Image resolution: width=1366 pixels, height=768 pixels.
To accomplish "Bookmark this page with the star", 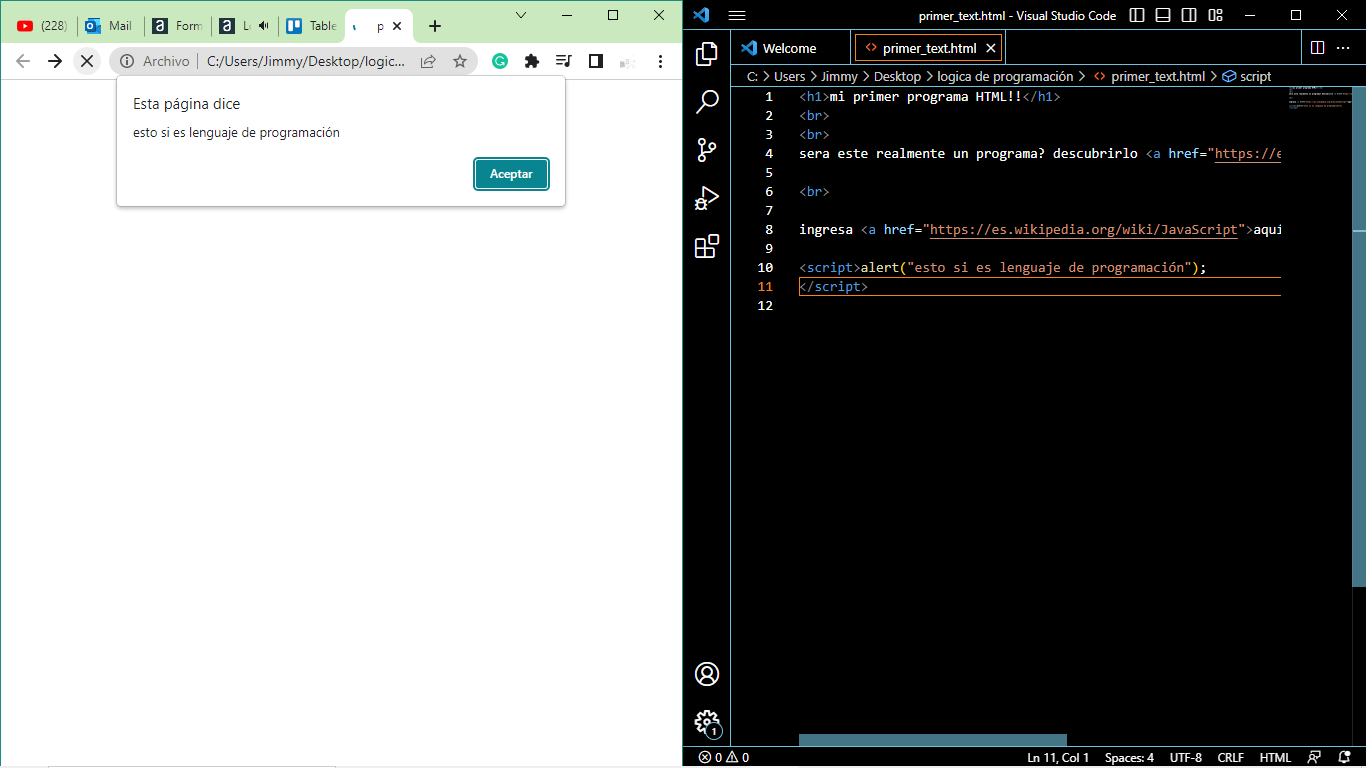I will point(460,61).
